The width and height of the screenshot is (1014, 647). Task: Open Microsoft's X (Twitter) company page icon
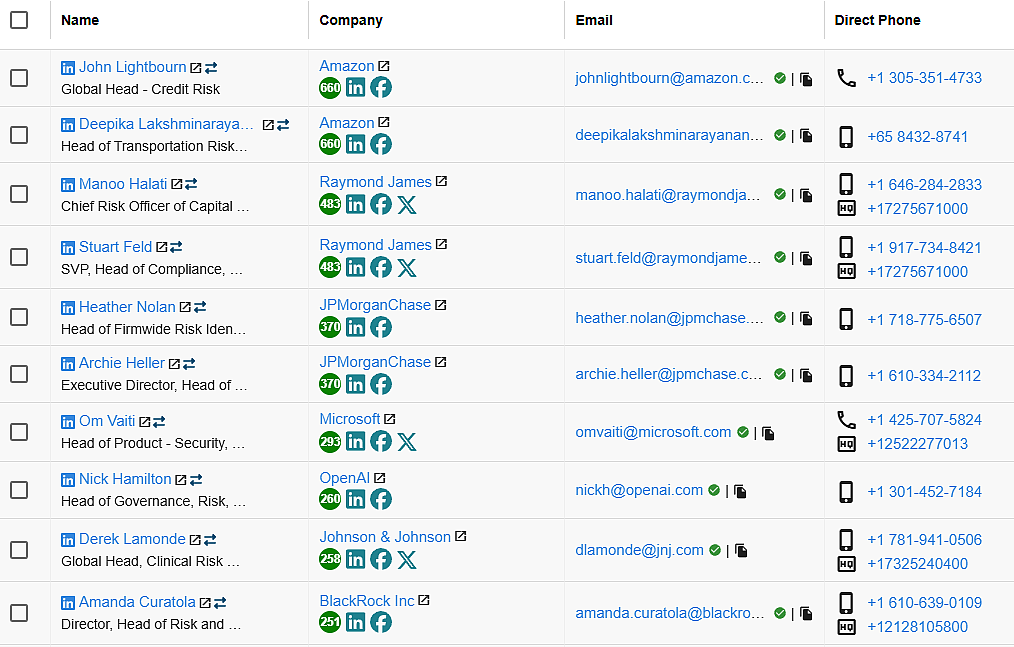pyautogui.click(x=406, y=442)
